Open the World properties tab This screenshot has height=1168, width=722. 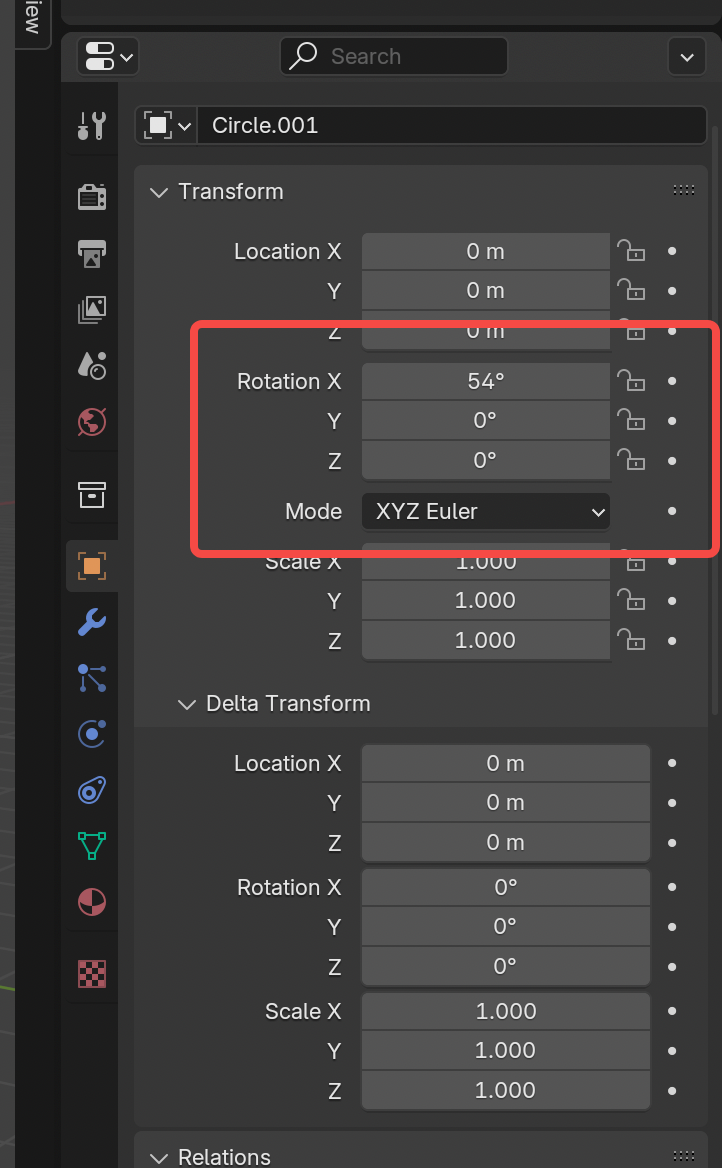click(92, 422)
